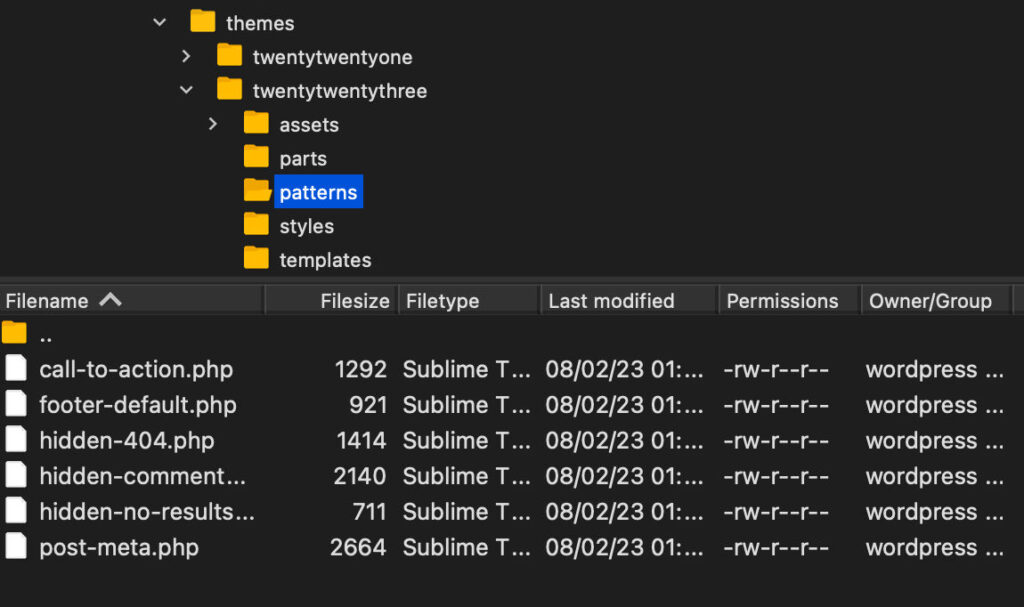Click the Last modified column header
The height and width of the screenshot is (607, 1024).
(x=611, y=301)
